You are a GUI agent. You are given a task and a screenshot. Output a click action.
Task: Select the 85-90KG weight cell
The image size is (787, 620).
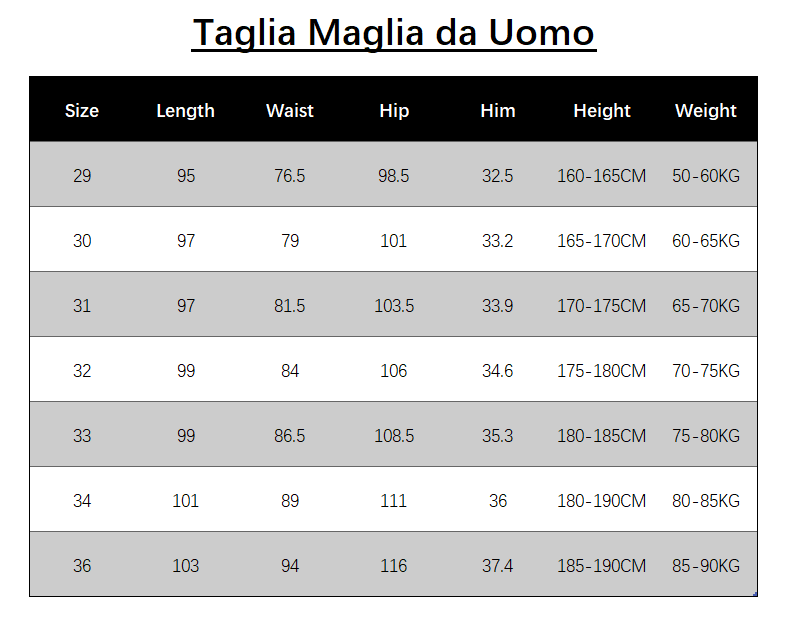[706, 566]
